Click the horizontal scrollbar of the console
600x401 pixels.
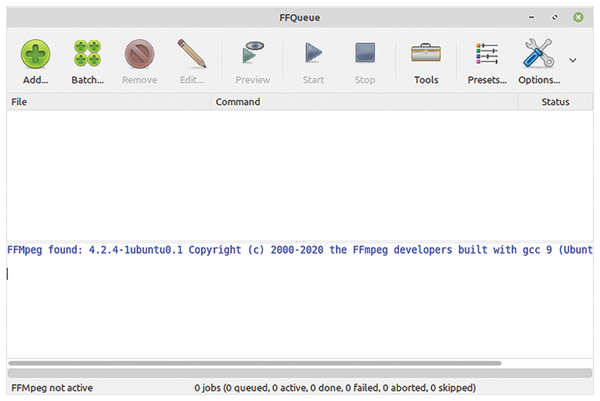point(255,363)
